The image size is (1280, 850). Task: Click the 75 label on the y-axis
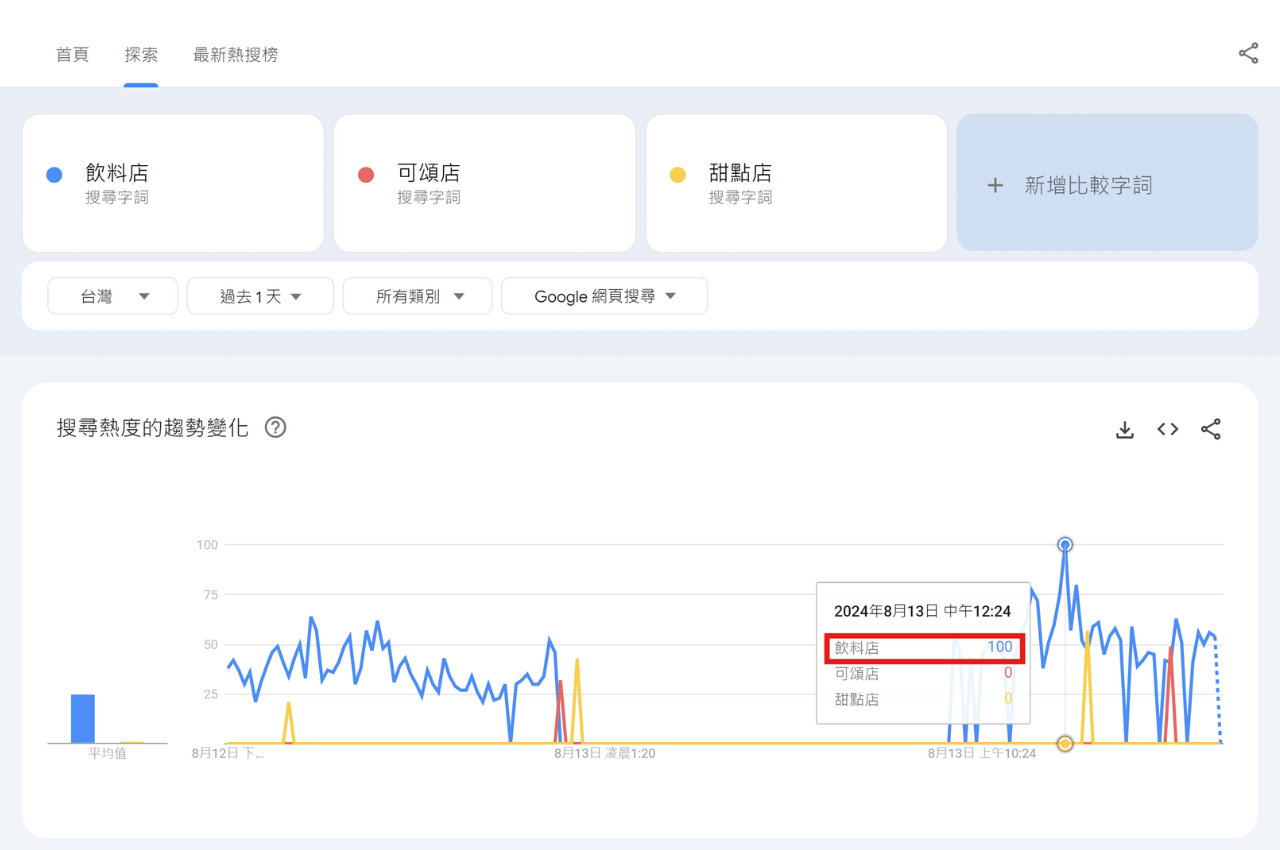click(x=210, y=595)
